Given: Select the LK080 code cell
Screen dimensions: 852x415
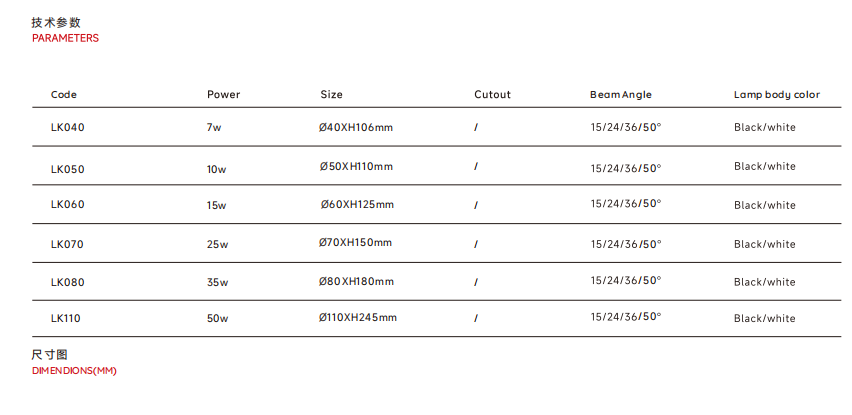Looking at the screenshot, I should pyautogui.click(x=68, y=282).
